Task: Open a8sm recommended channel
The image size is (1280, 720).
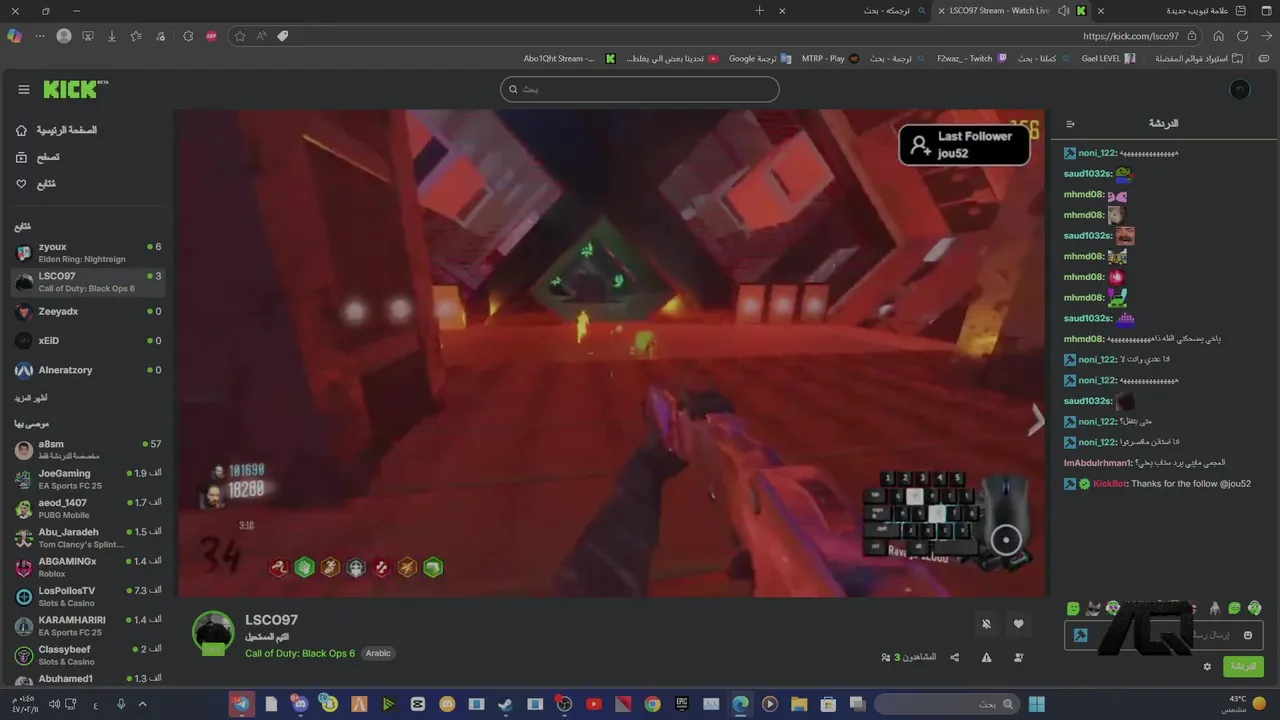Action: [x=88, y=450]
